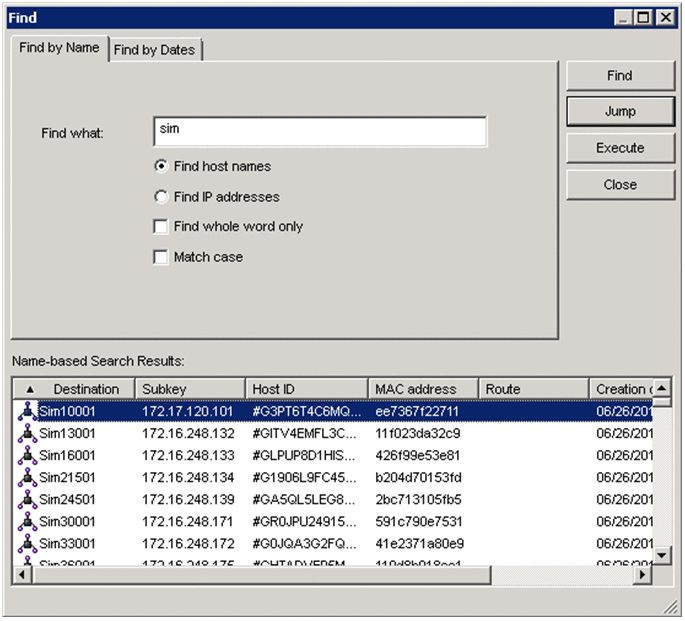Select the Find host names option

161,167
